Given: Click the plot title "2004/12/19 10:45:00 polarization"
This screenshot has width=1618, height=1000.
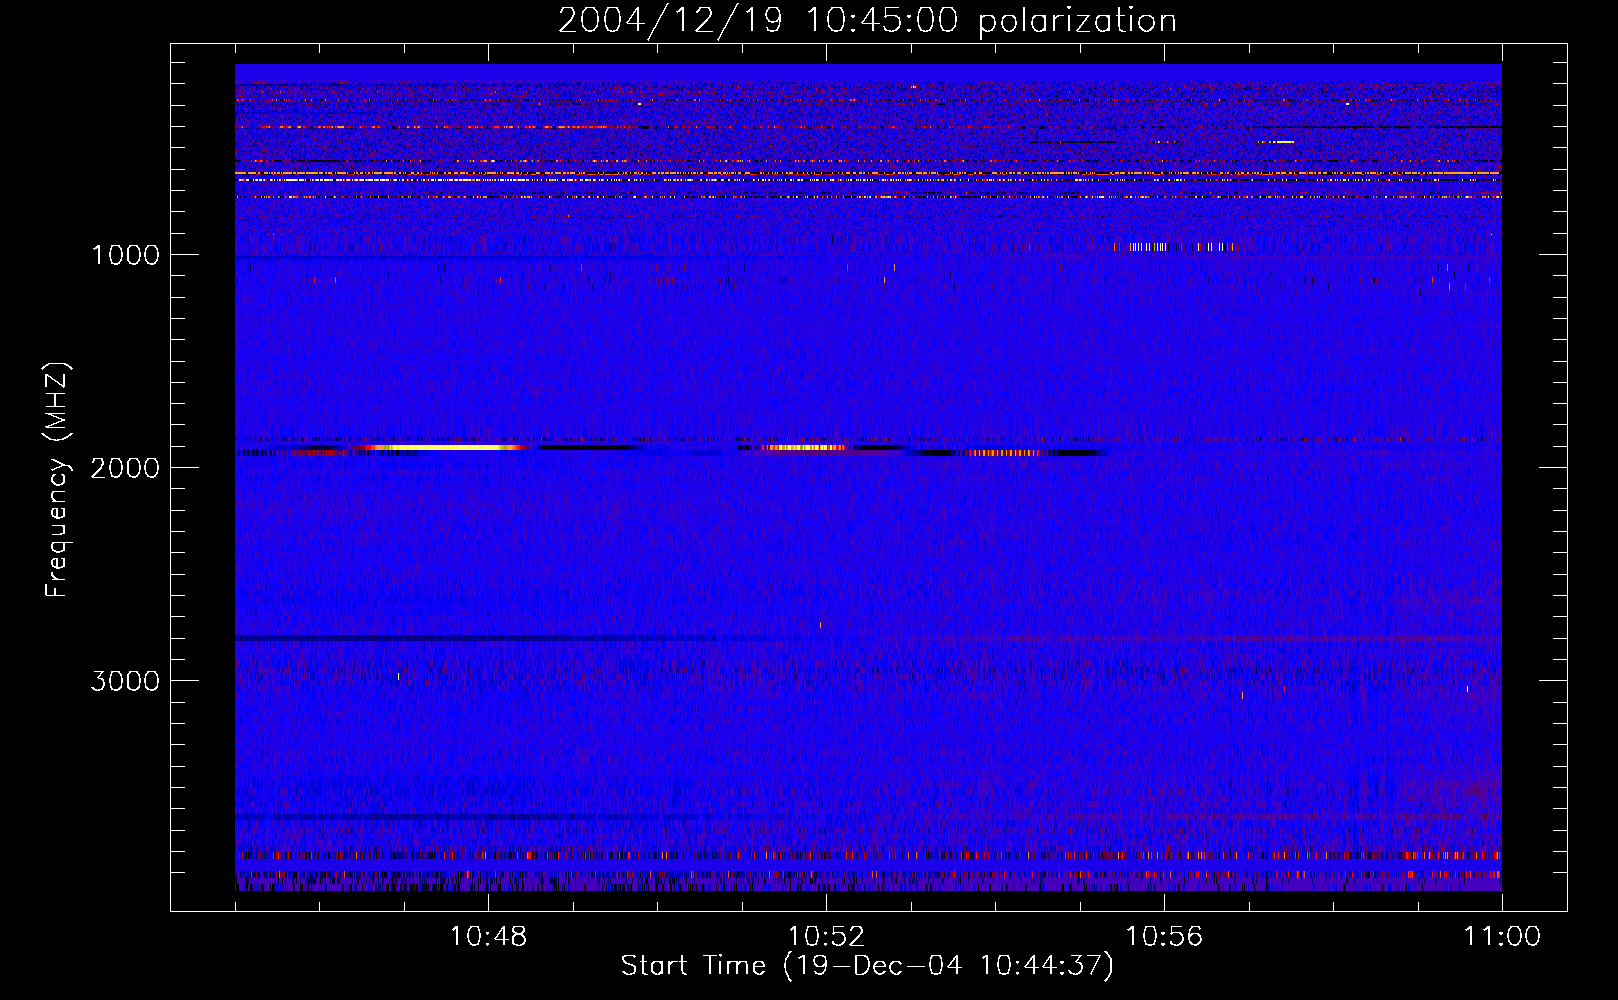Looking at the screenshot, I should coord(867,20).
